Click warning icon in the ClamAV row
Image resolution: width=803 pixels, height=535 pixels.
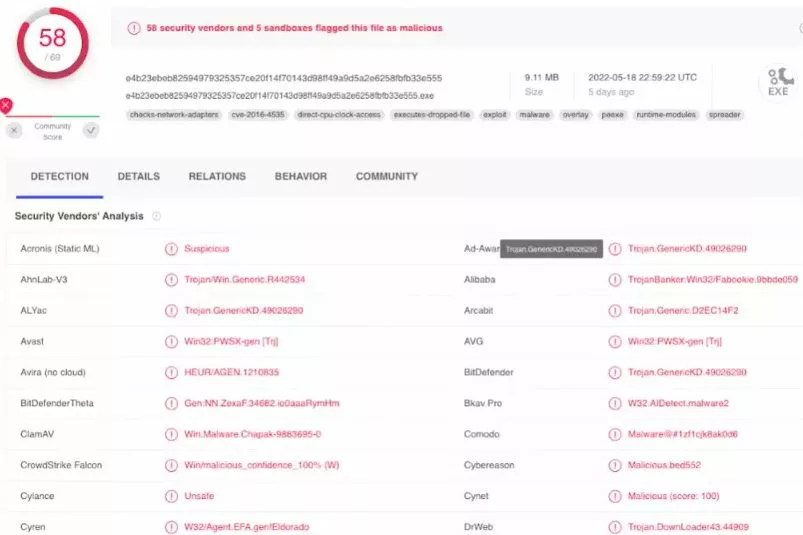pos(171,435)
